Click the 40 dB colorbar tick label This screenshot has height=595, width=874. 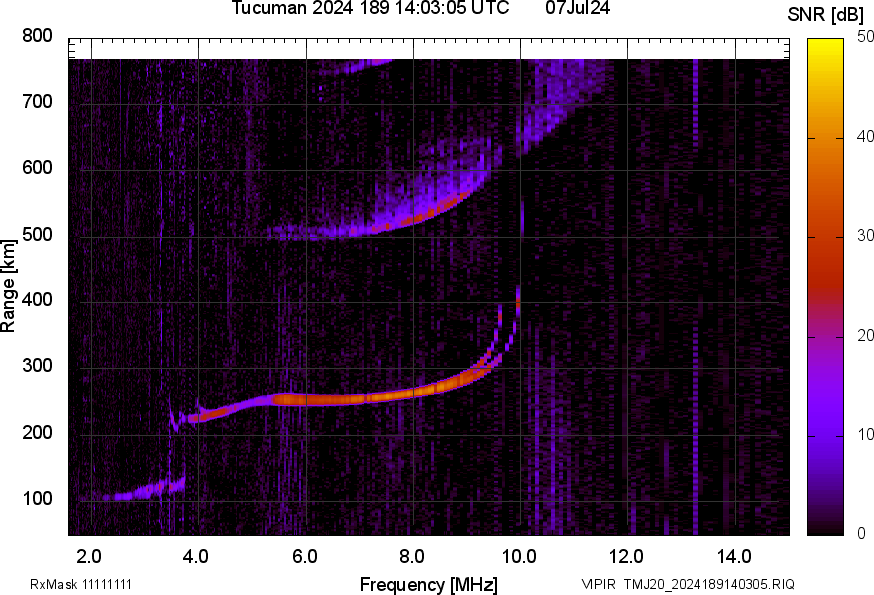[865, 137]
